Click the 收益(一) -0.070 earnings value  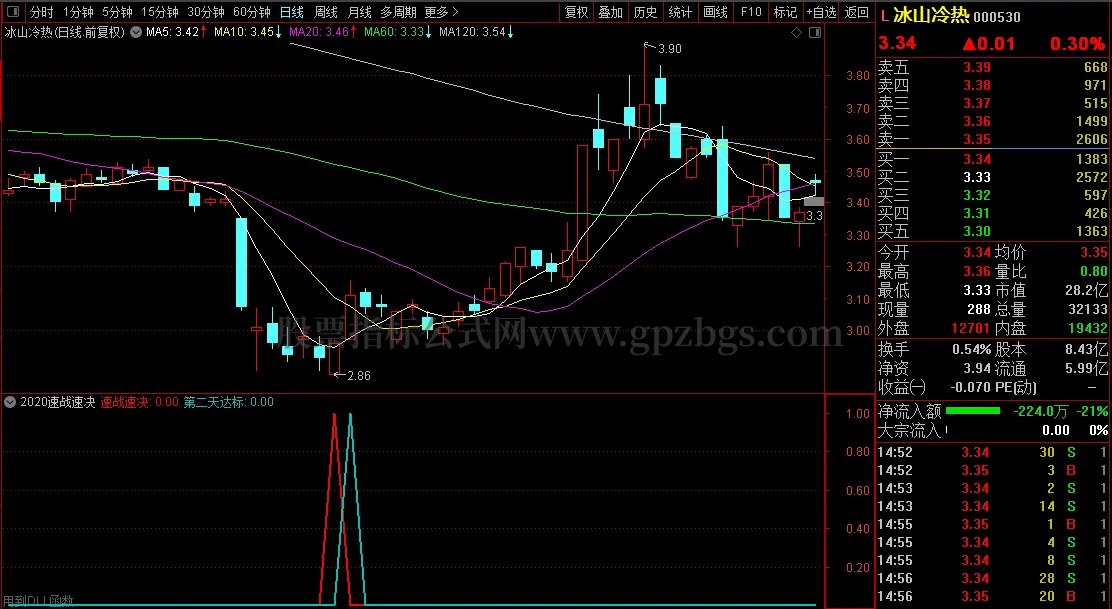[972, 388]
